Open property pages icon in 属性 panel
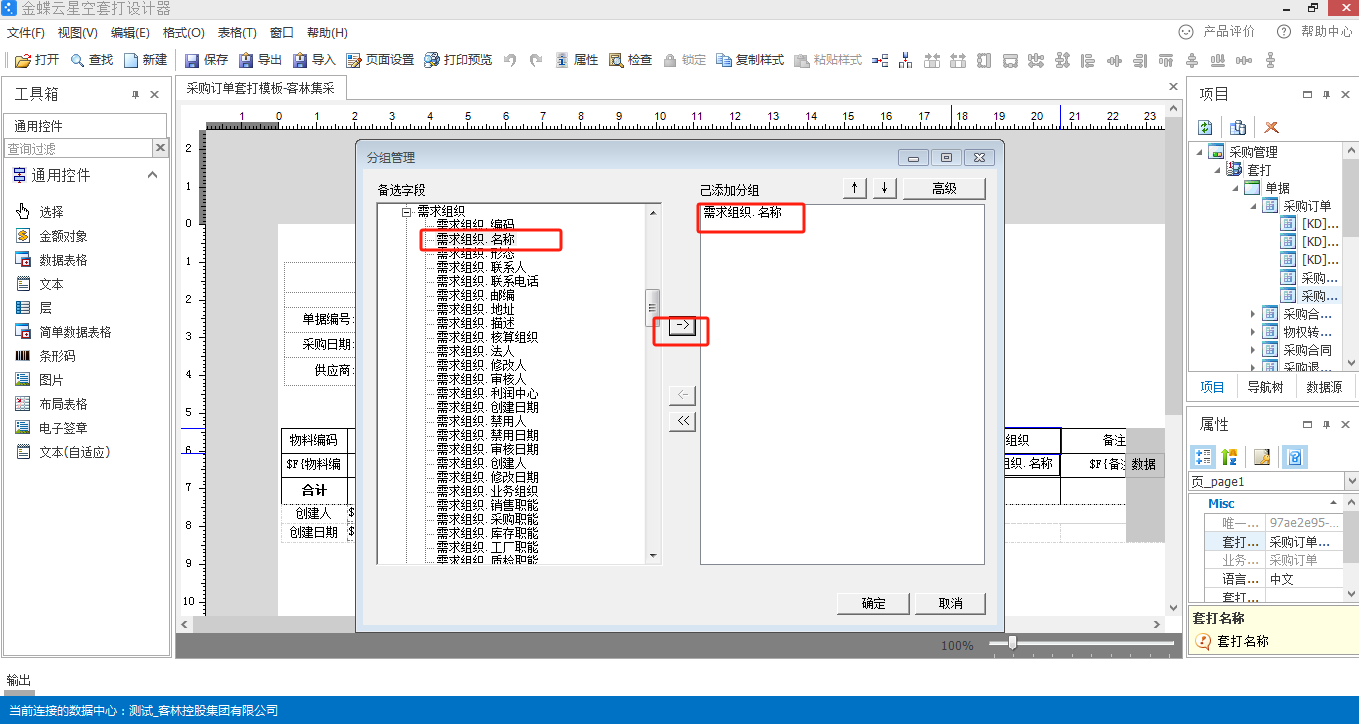Screen dimensions: 1359x724 click(1262, 457)
